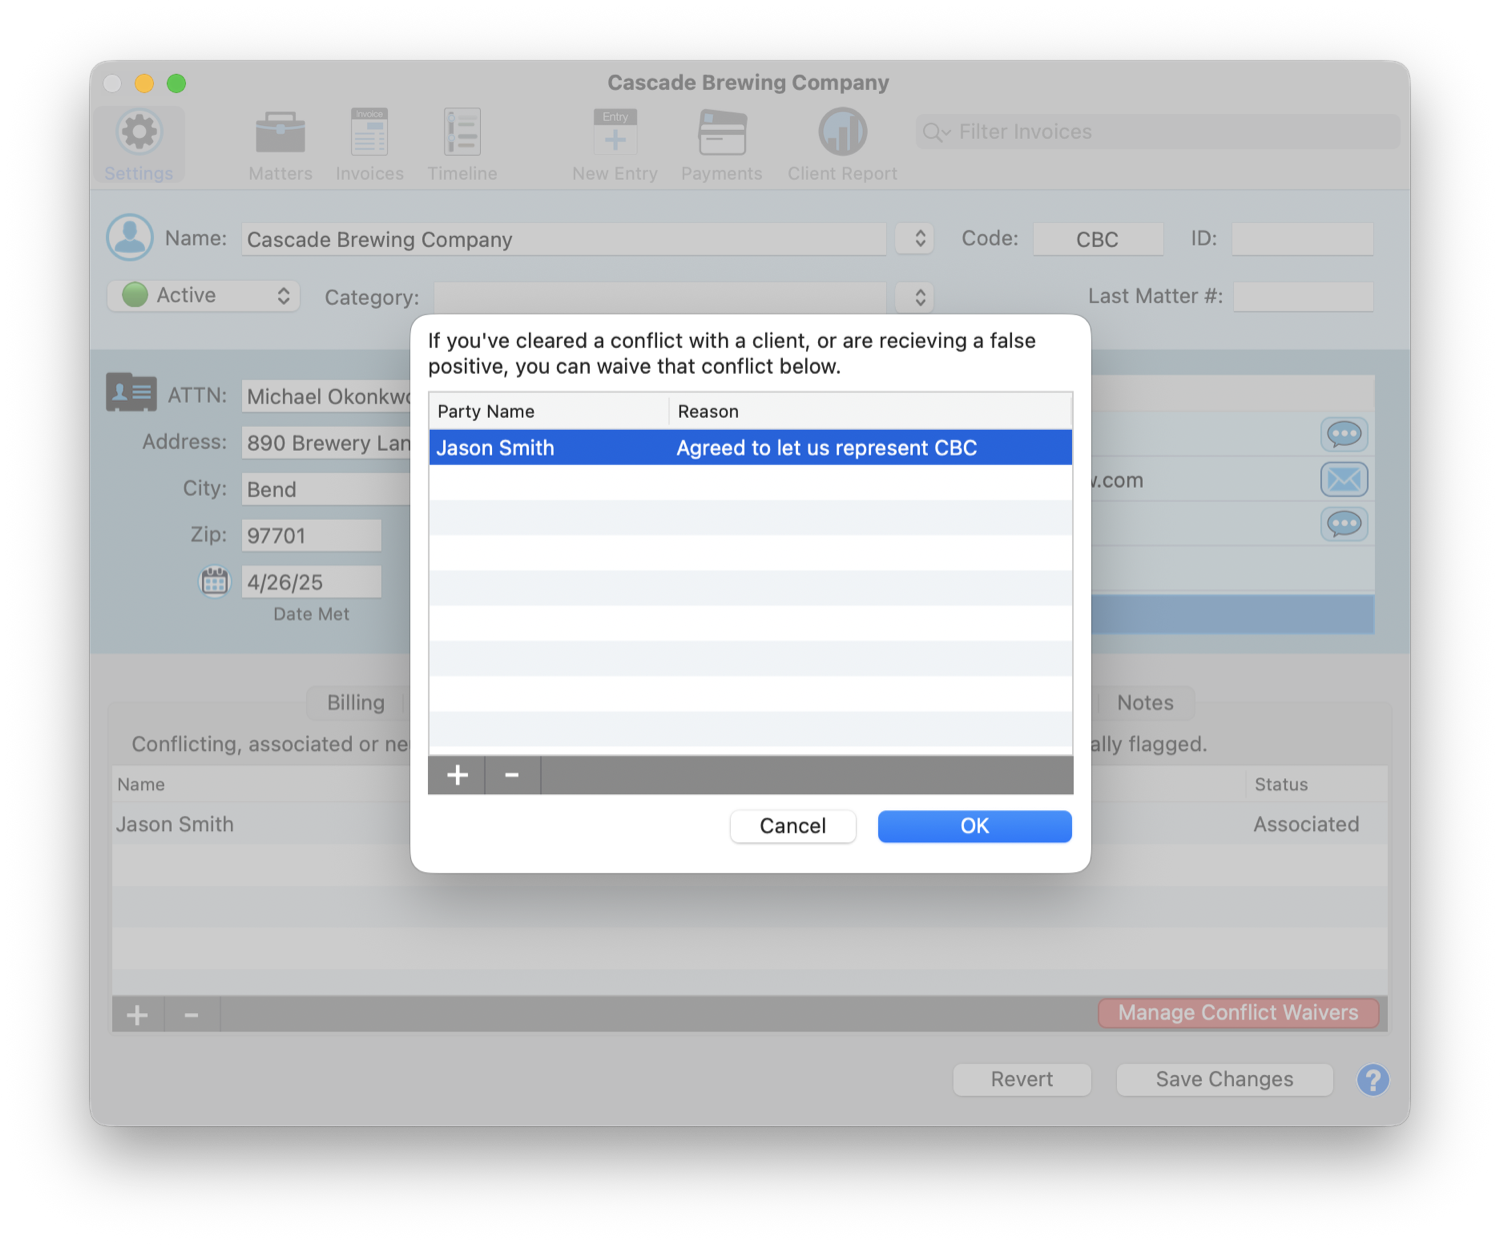Open the Invoices toolbar icon

[369, 133]
